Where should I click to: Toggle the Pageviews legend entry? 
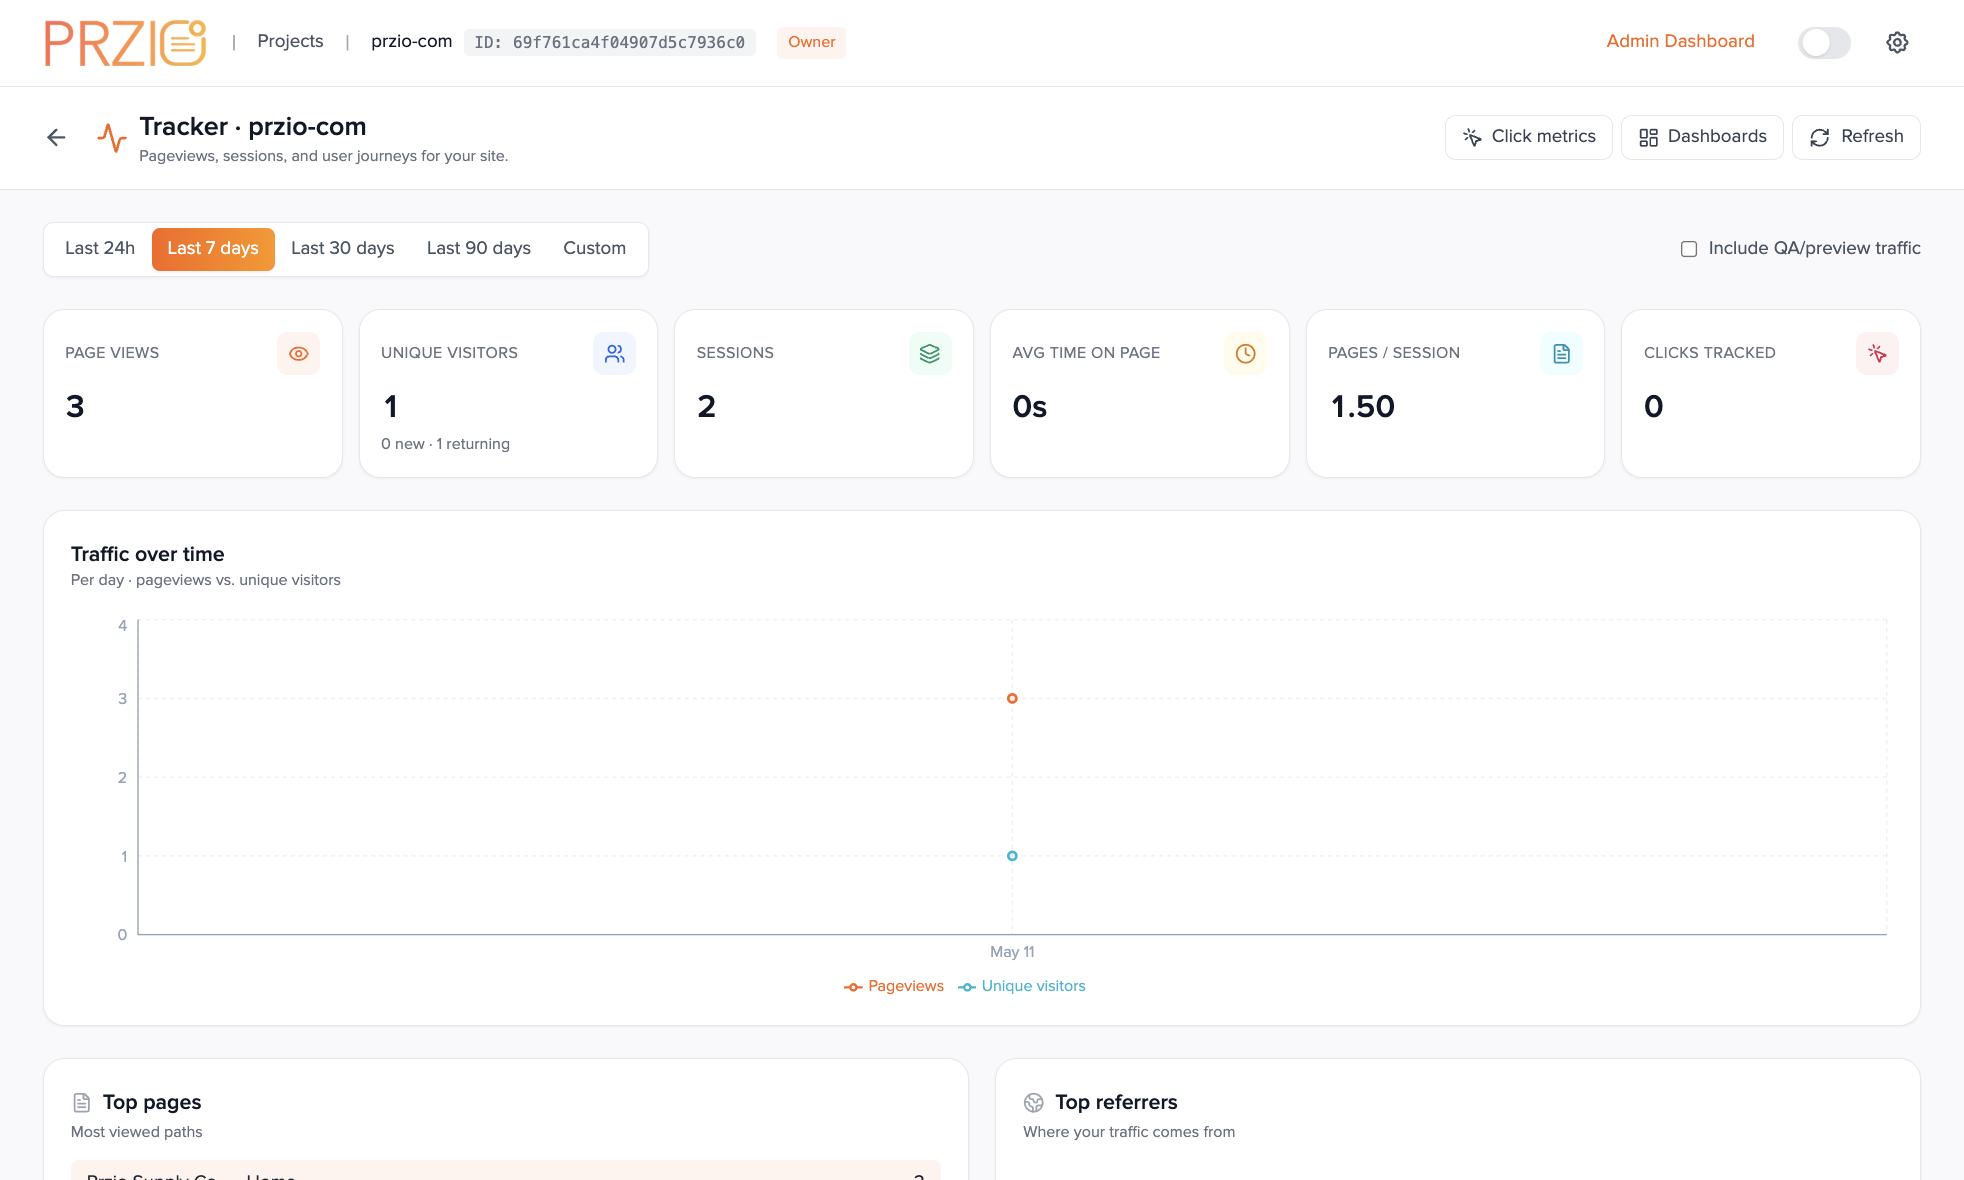coord(894,986)
